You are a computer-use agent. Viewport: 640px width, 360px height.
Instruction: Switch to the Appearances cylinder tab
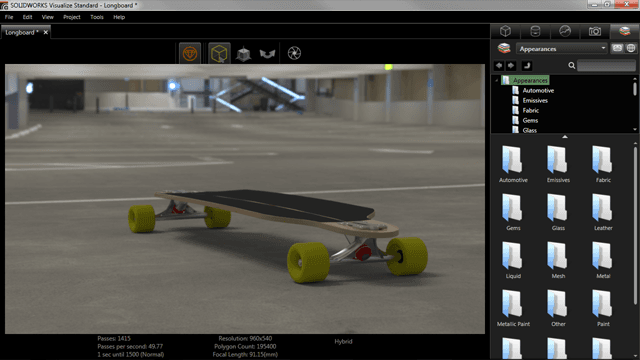tap(535, 31)
